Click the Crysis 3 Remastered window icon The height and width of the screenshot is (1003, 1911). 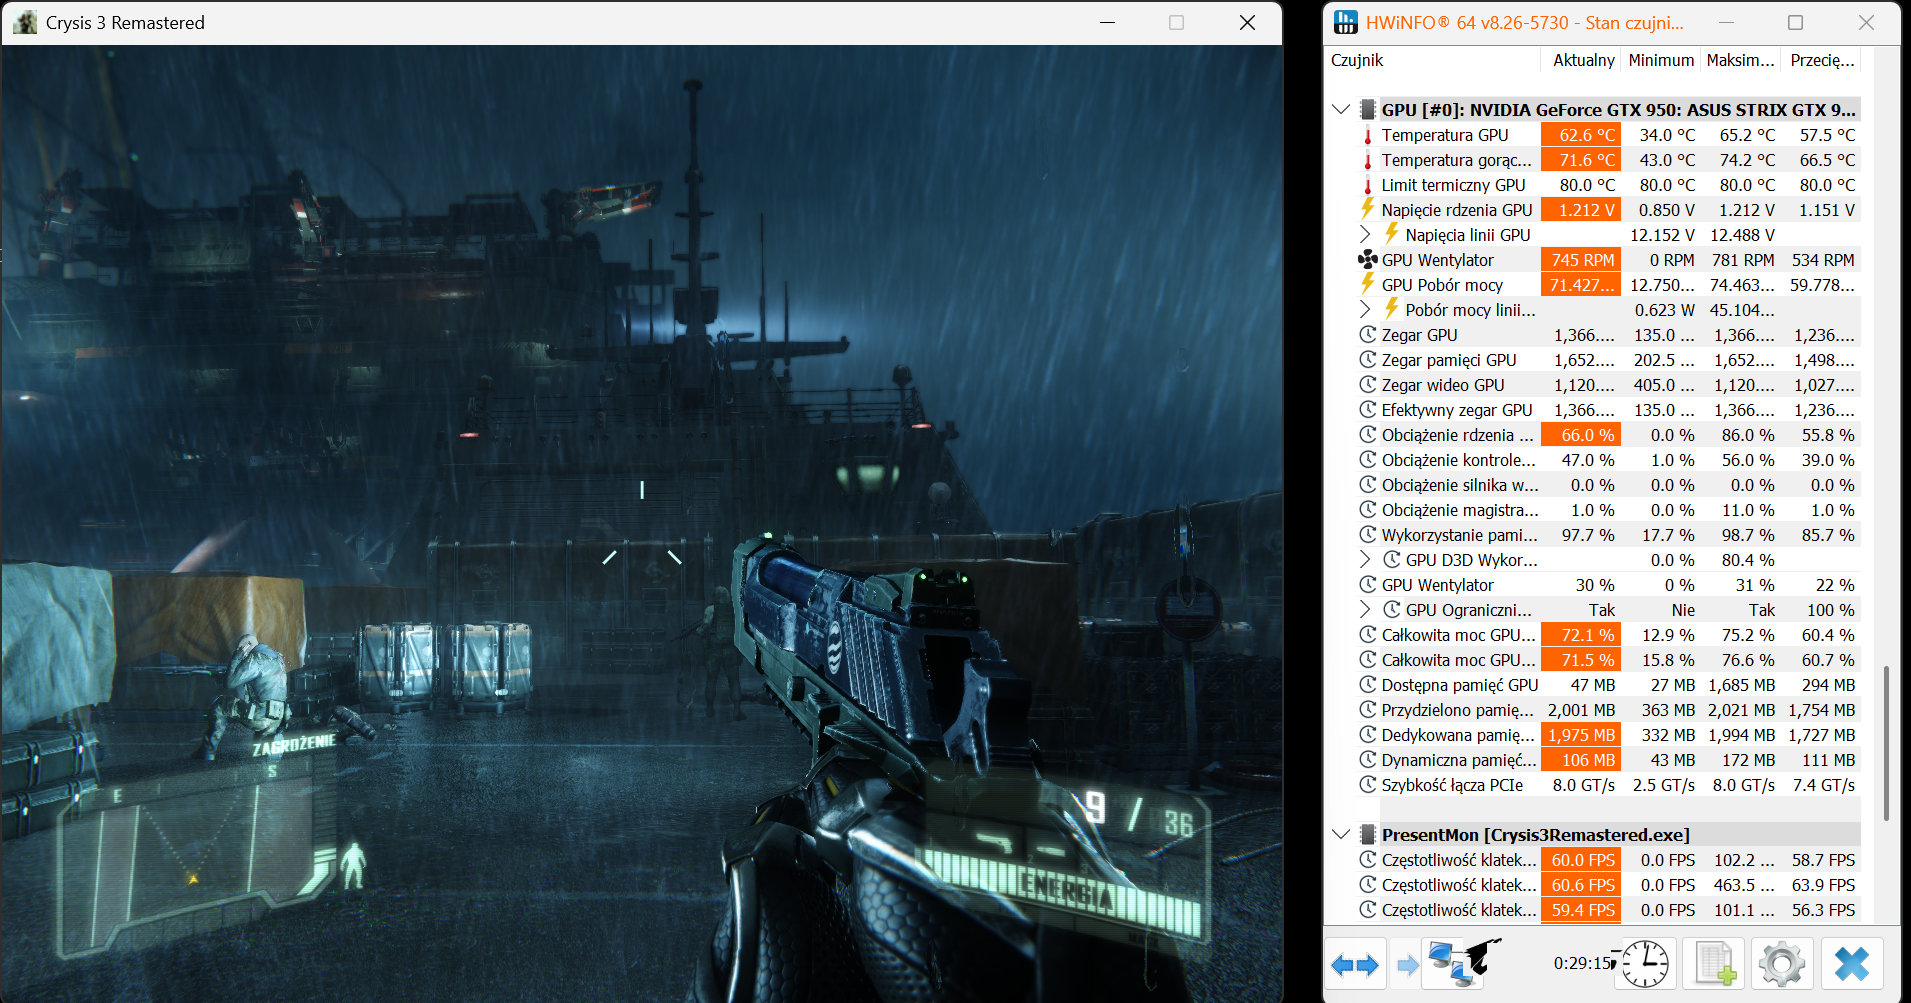[x=25, y=23]
